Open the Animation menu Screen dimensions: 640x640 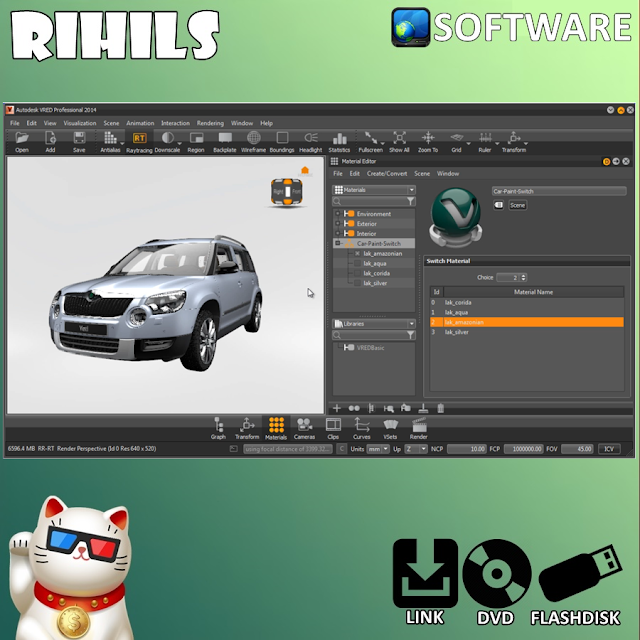[x=140, y=123]
